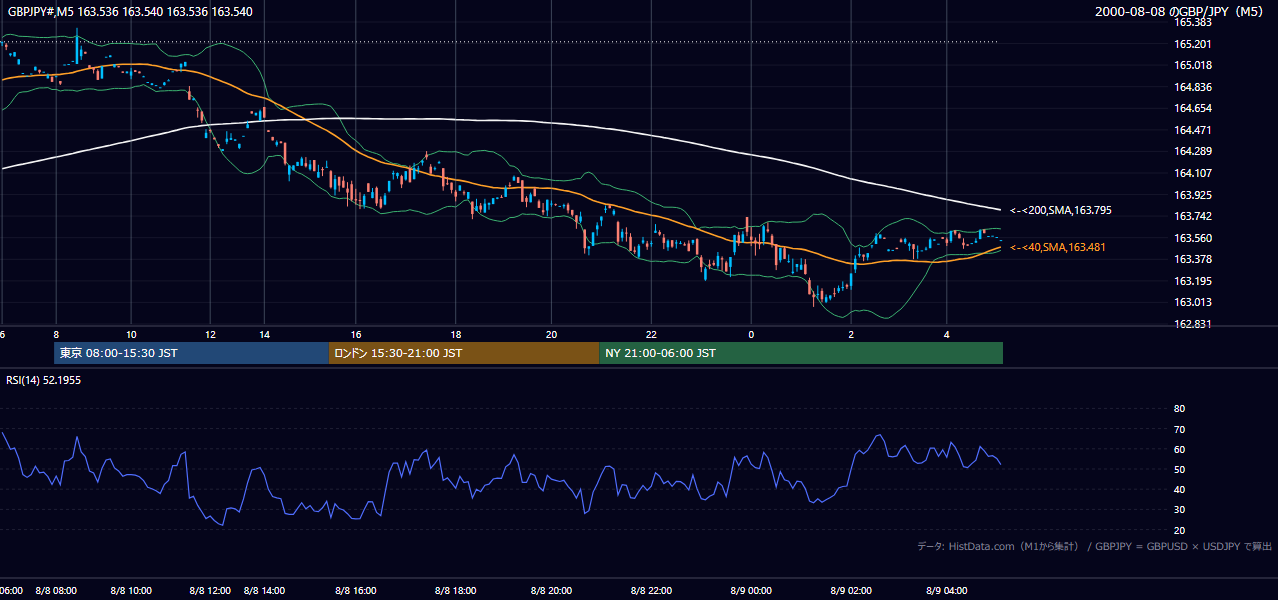Click price axis value 165.201
Image resolution: width=1278 pixels, height=600 pixels.
(x=1192, y=44)
